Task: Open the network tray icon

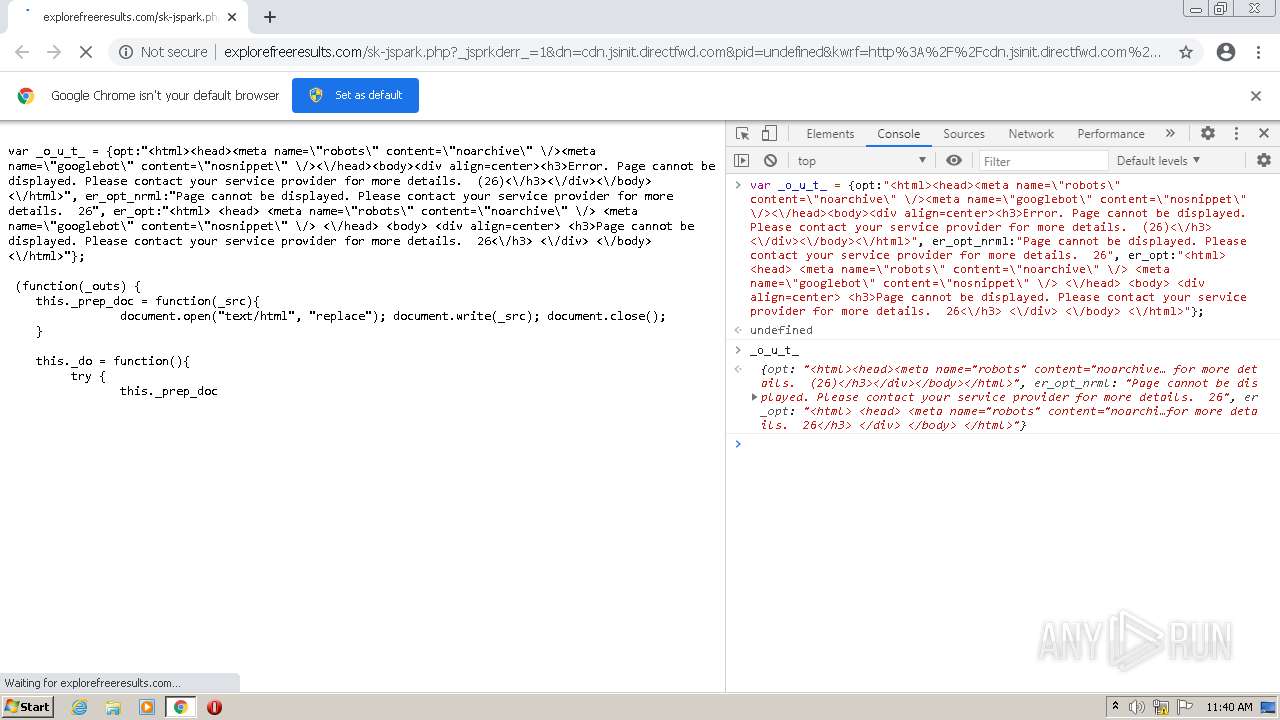Action: pos(1161,707)
